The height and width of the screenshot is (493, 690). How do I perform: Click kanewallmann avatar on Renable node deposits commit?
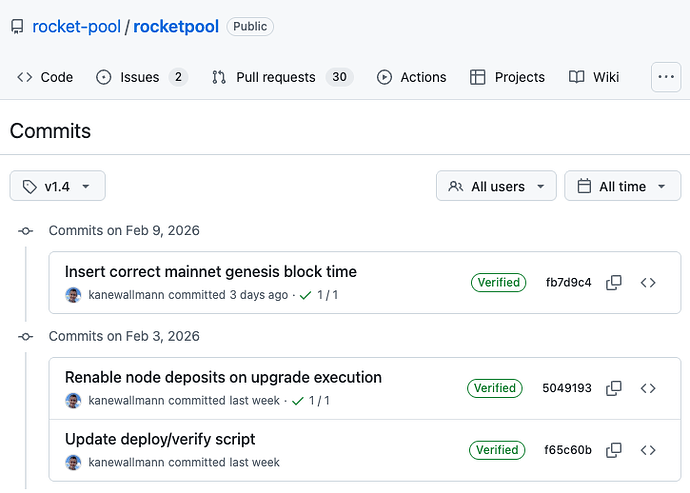click(73, 401)
